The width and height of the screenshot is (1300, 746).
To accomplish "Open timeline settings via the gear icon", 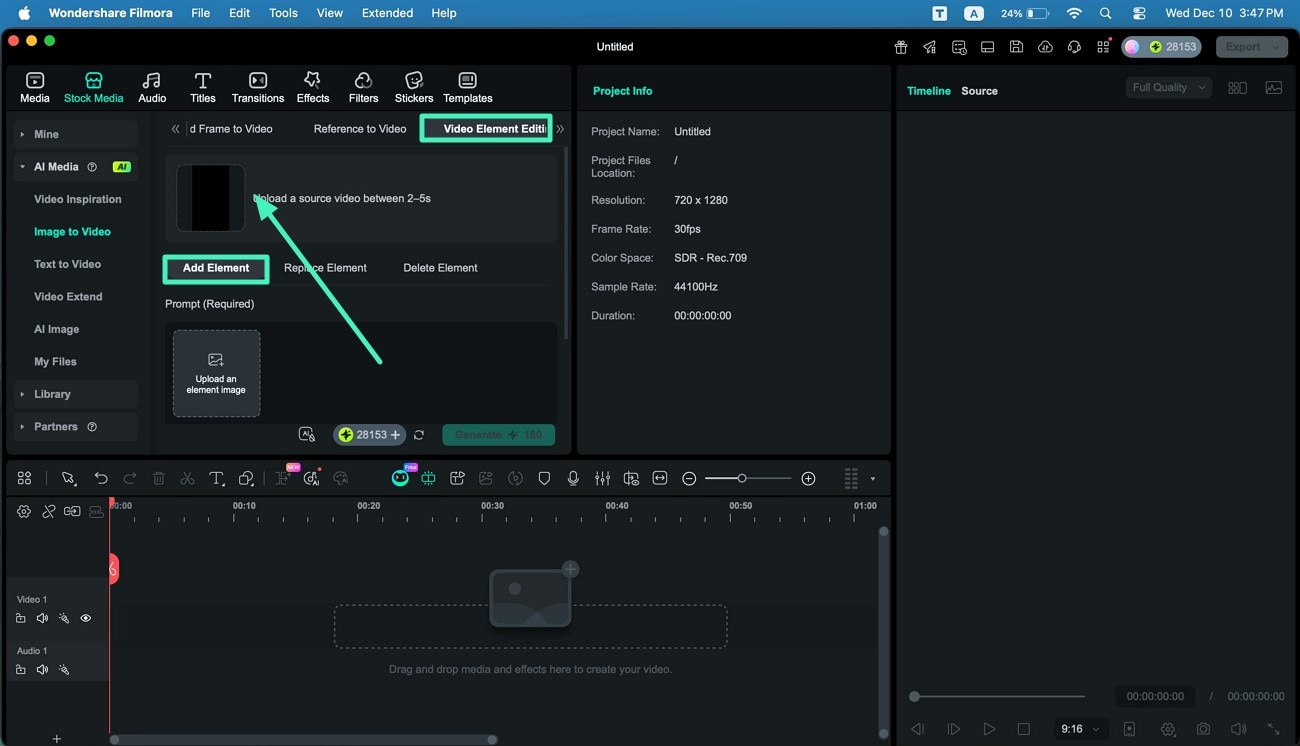I will point(24,511).
